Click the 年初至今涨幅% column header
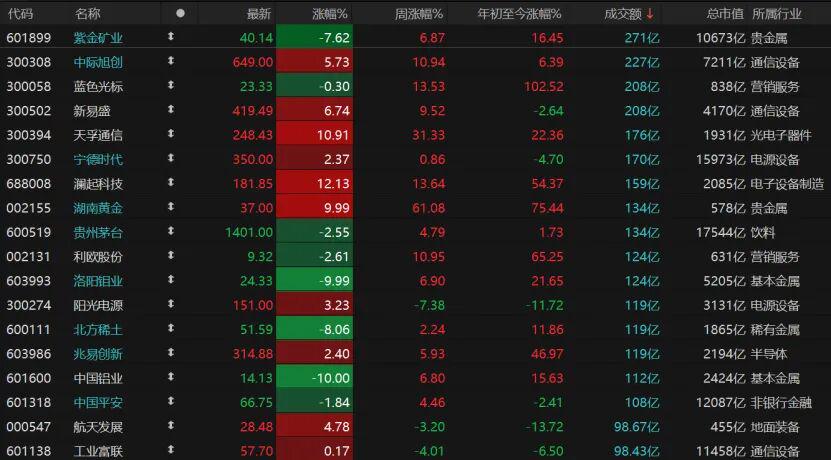This screenshot has width=831, height=460. 519,13
